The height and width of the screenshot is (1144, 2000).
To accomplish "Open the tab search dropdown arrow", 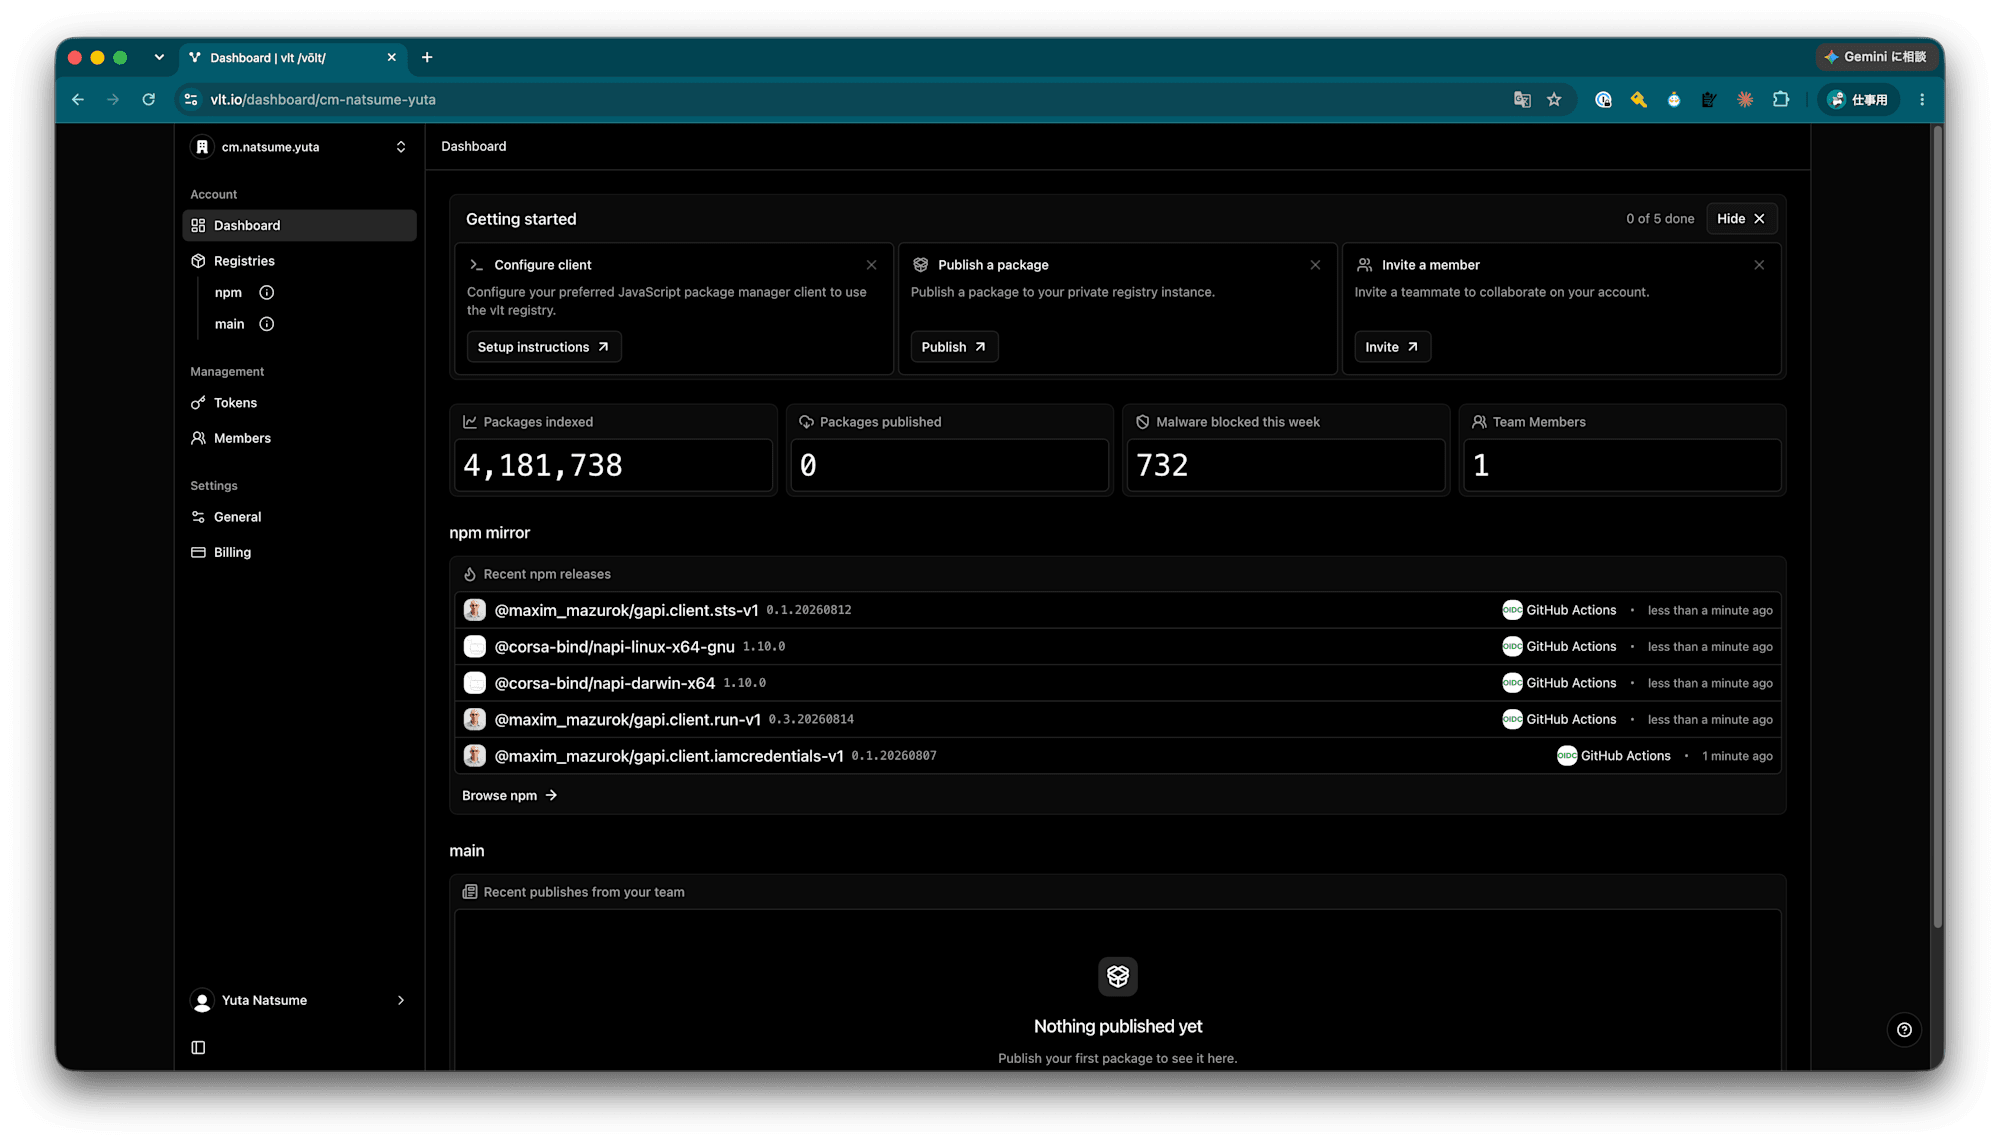I will click(159, 57).
